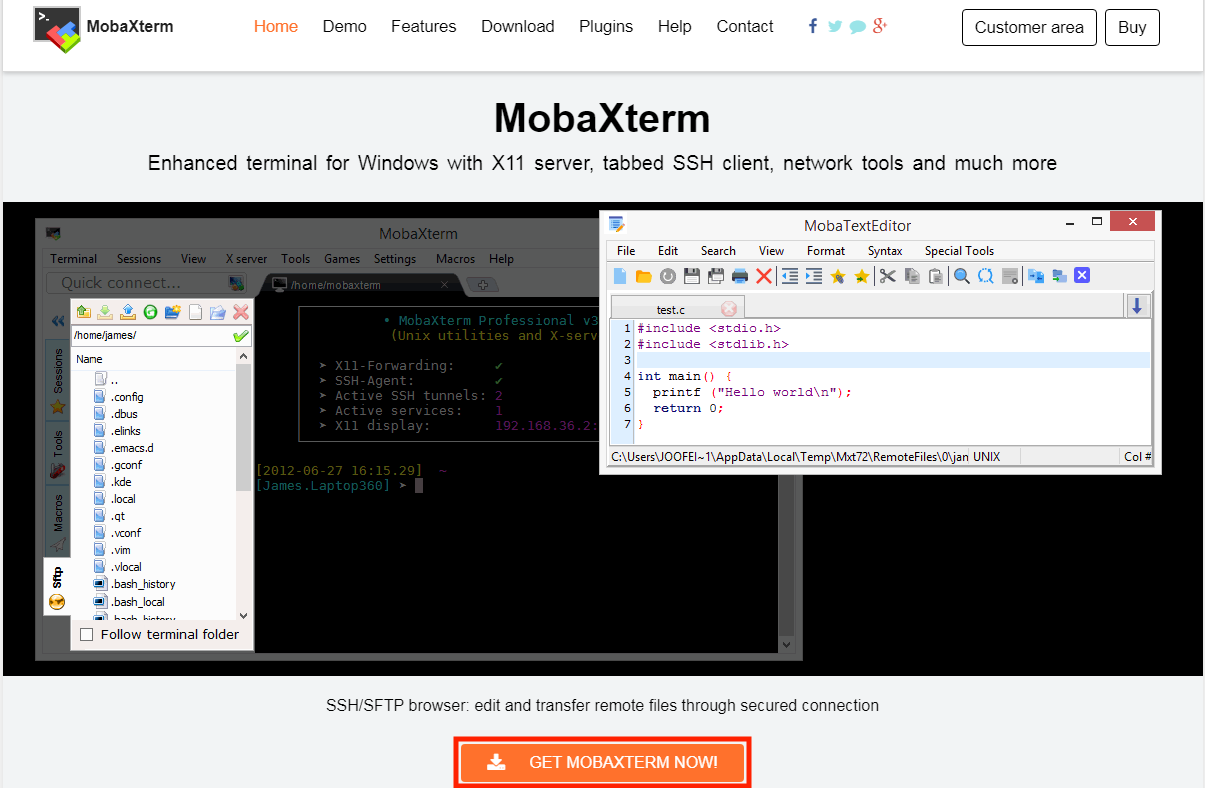Enable the Follow terminal folder checkbox
This screenshot has height=788, width=1205.
(86, 634)
